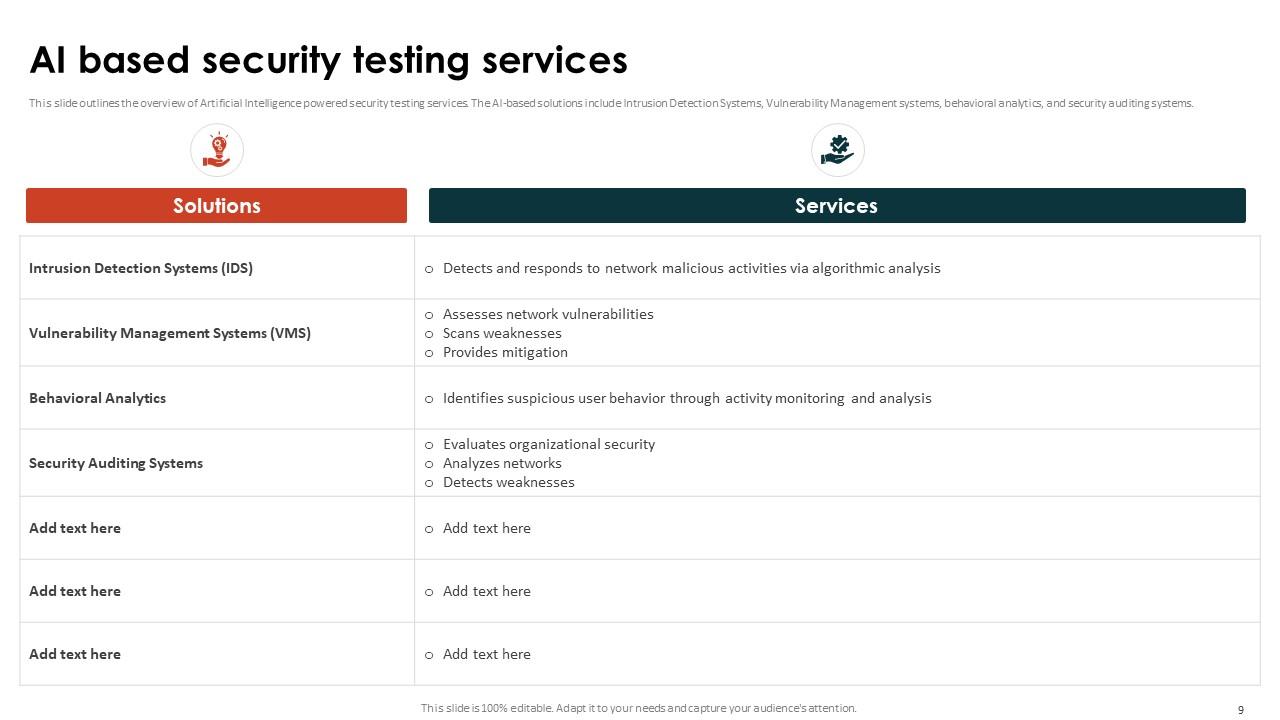Screen dimensions: 1280x720
Task: Click Vulnerability Management Systems (VMS) row label
Action: (x=170, y=333)
